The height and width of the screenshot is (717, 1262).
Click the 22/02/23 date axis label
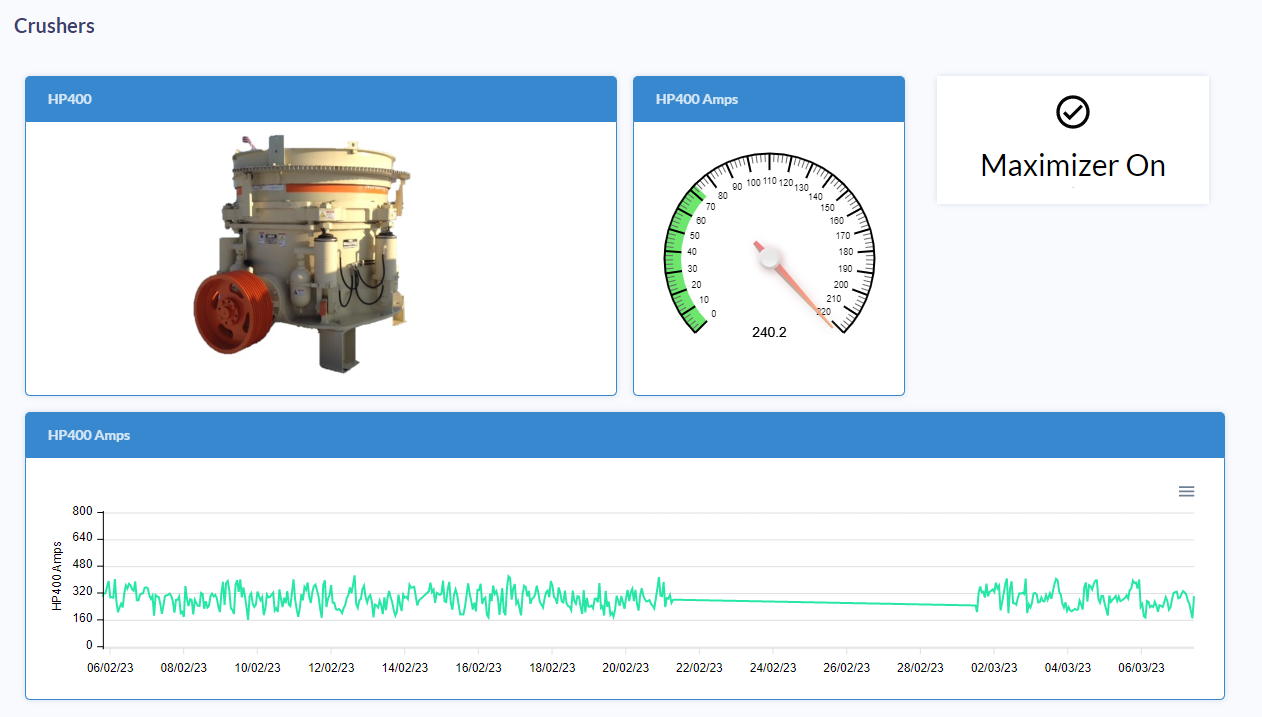tap(699, 667)
